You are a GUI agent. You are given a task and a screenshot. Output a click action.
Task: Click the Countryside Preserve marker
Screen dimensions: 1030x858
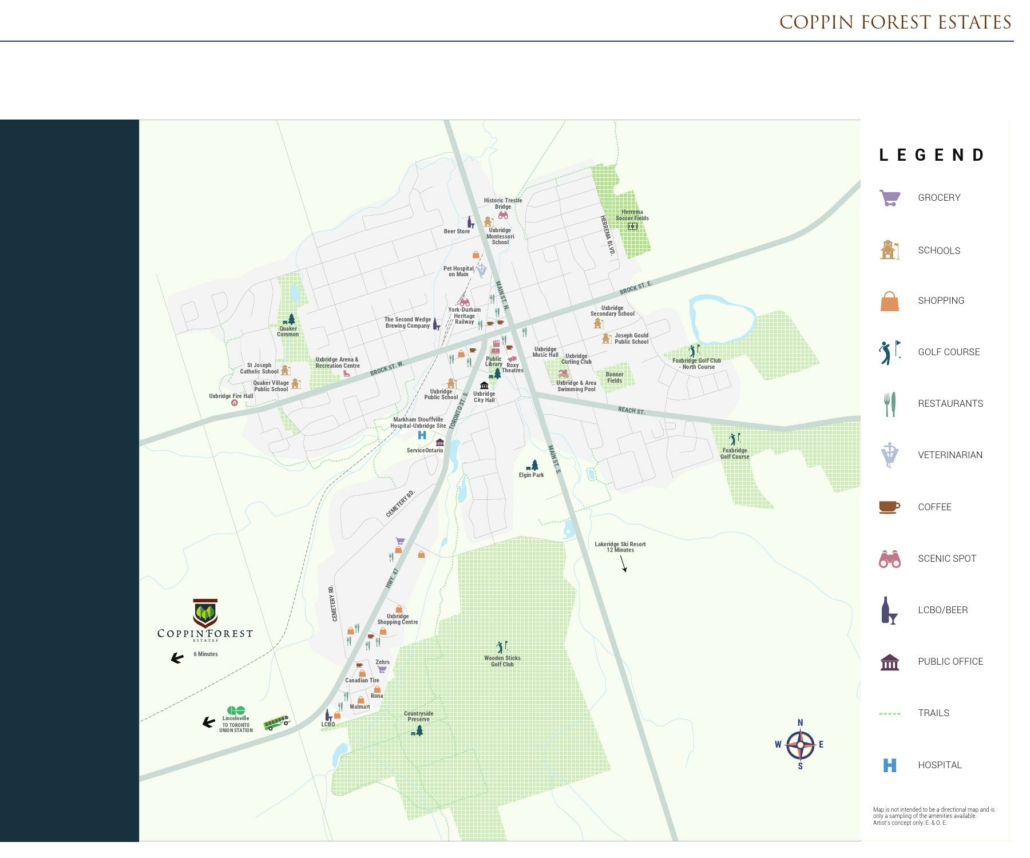[418, 730]
